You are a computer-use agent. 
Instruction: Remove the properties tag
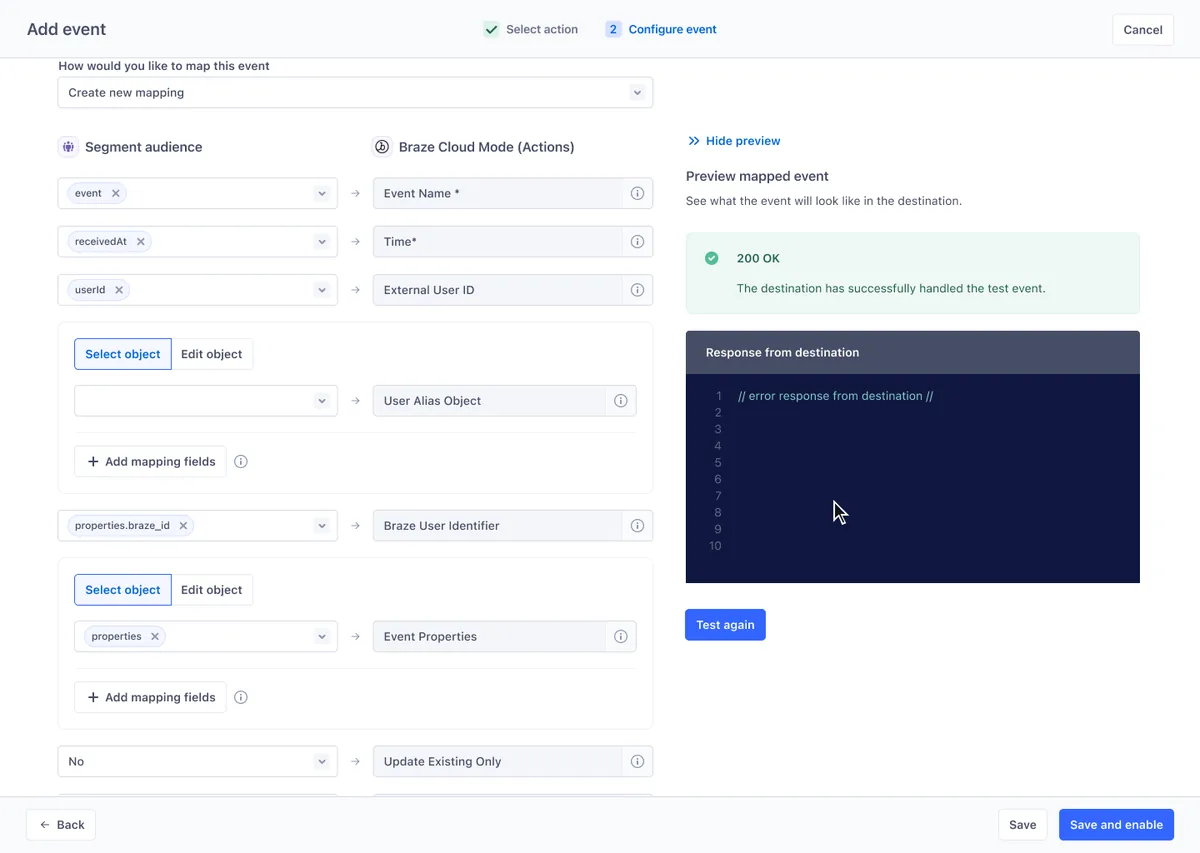click(x=155, y=636)
